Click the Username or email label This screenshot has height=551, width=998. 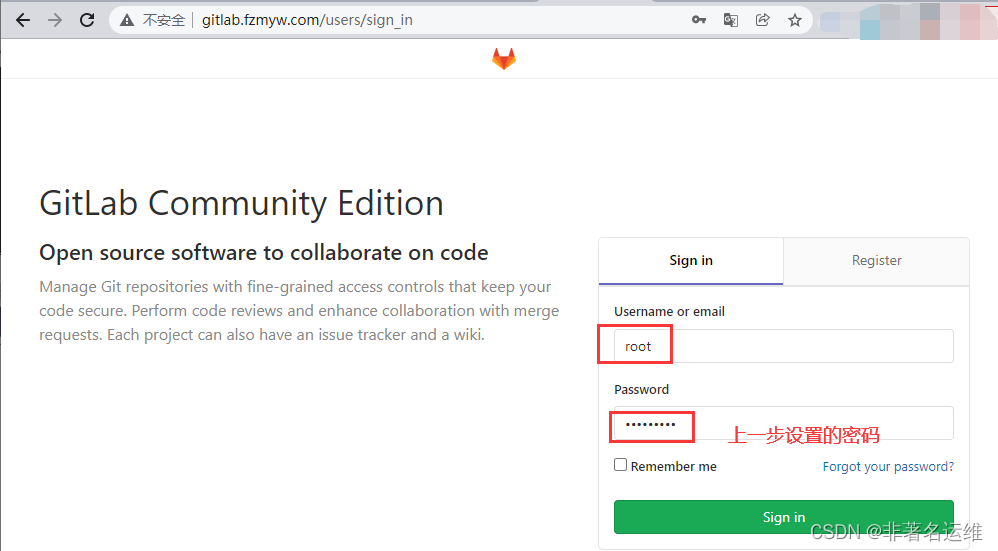(x=669, y=312)
